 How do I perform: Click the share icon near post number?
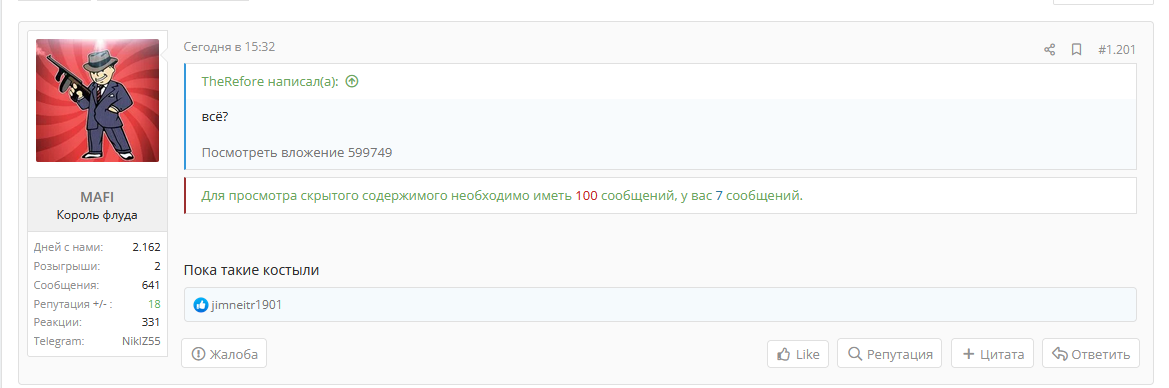click(1049, 50)
